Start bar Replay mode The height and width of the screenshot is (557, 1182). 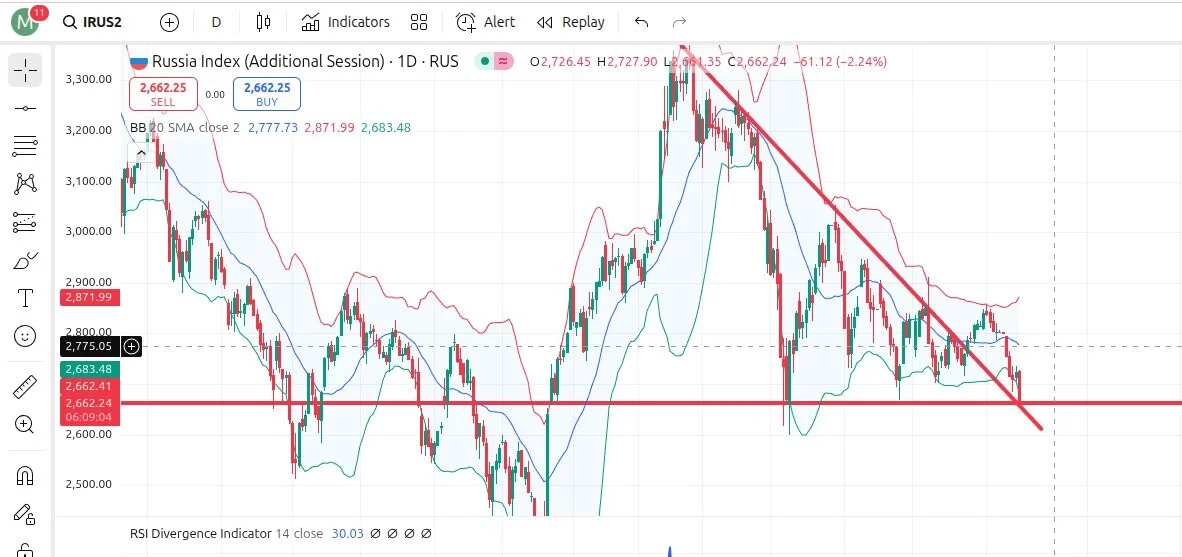point(571,22)
